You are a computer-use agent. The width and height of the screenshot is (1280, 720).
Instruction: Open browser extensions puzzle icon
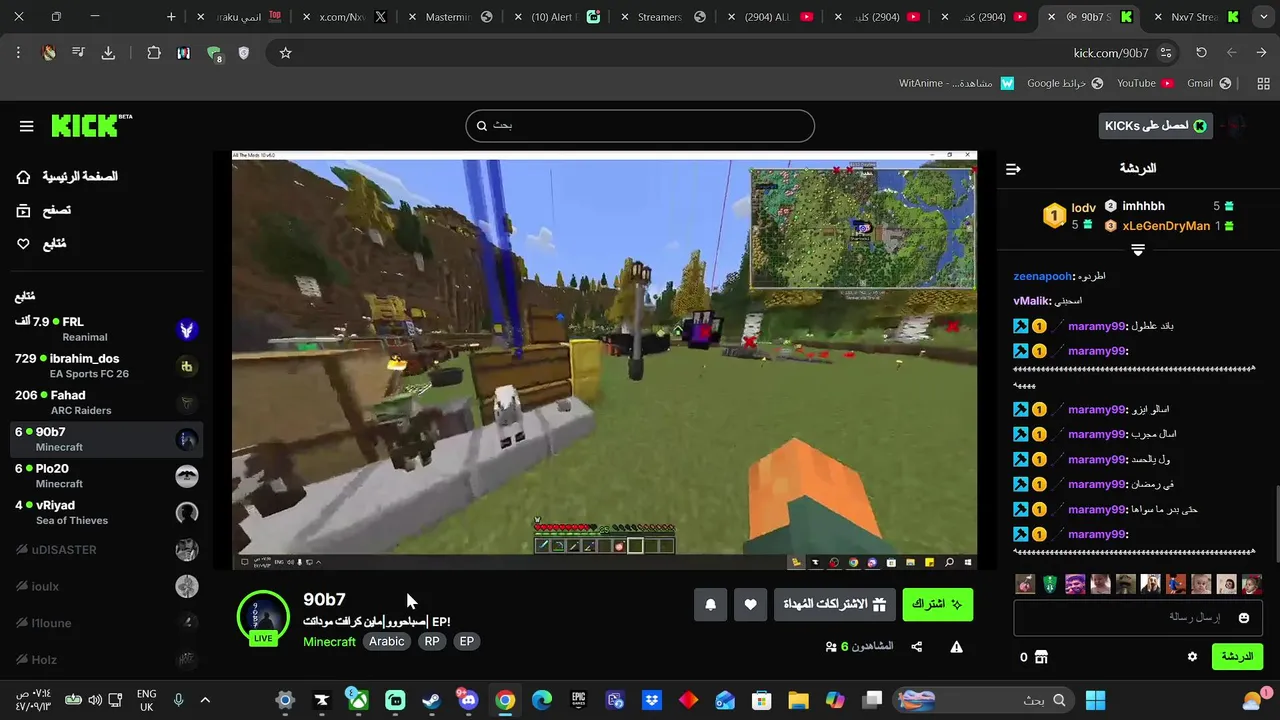coord(154,53)
